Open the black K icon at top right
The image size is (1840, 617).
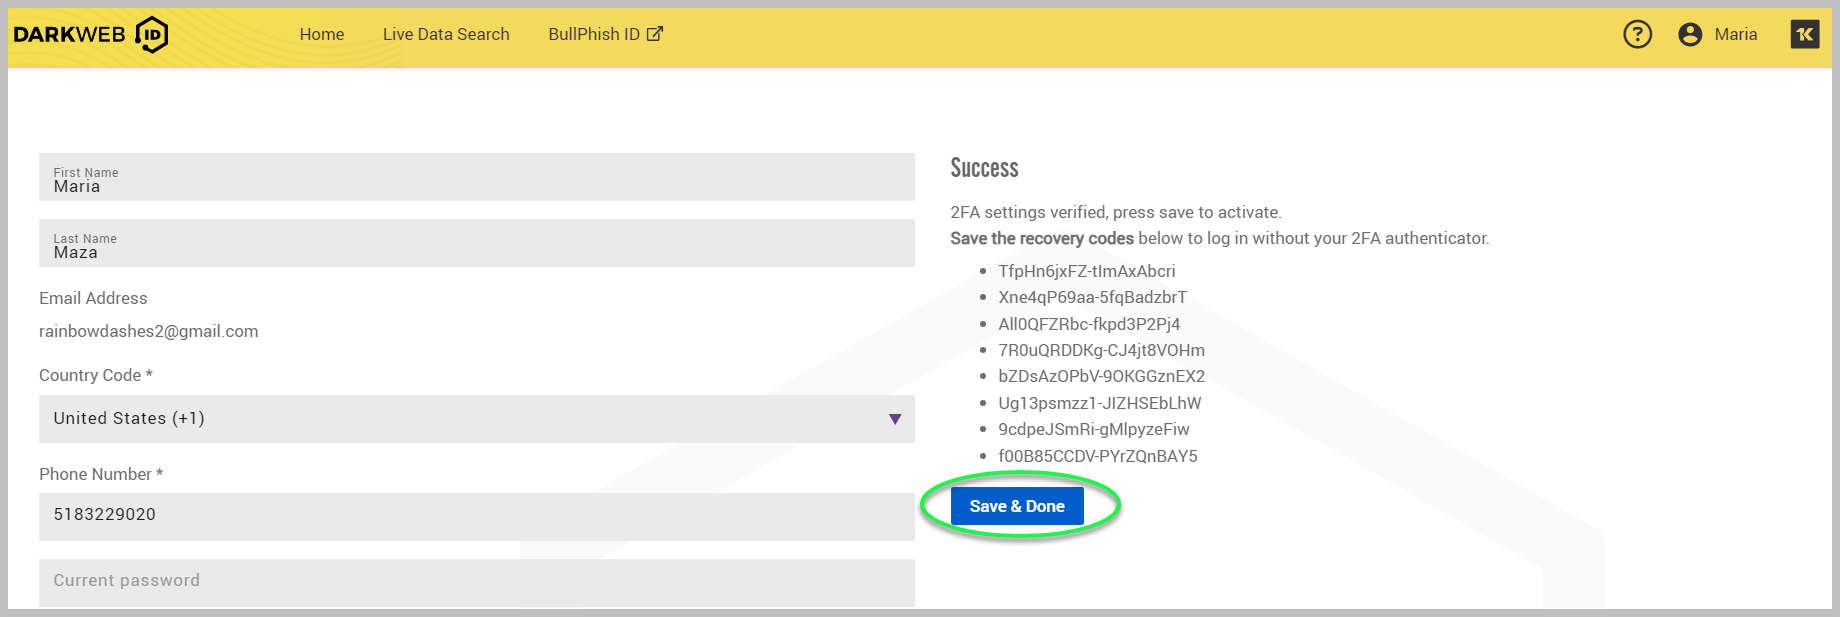pos(1804,35)
